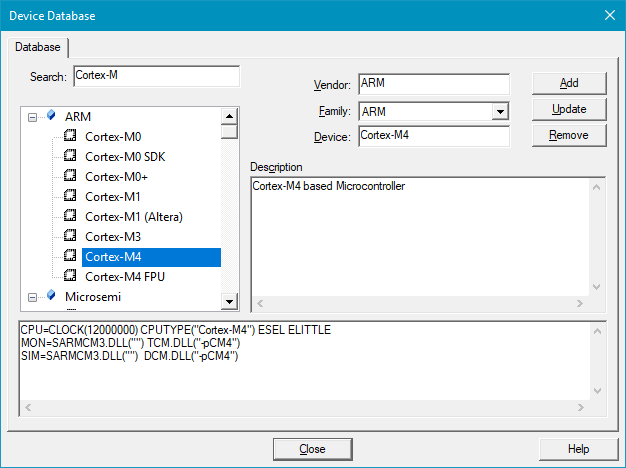Click the Update button
This screenshot has width=626, height=468.
click(569, 109)
